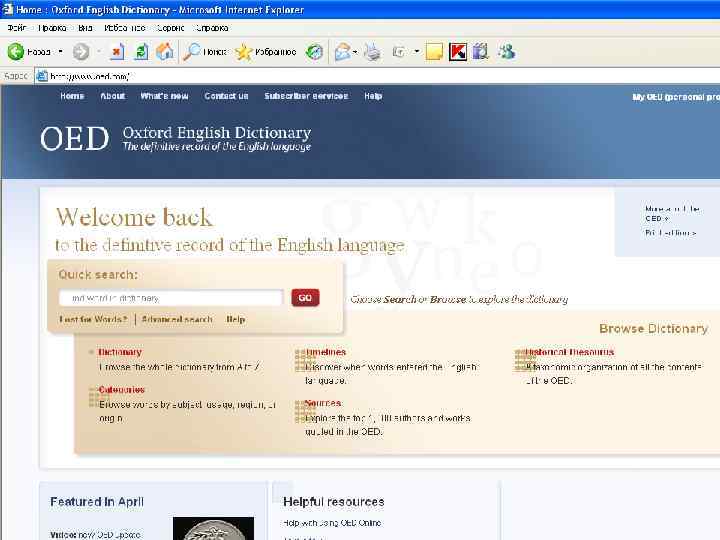Viewport: 720px width, 540px height.
Task: Open the About link in OED navigation
Action: (x=112, y=96)
